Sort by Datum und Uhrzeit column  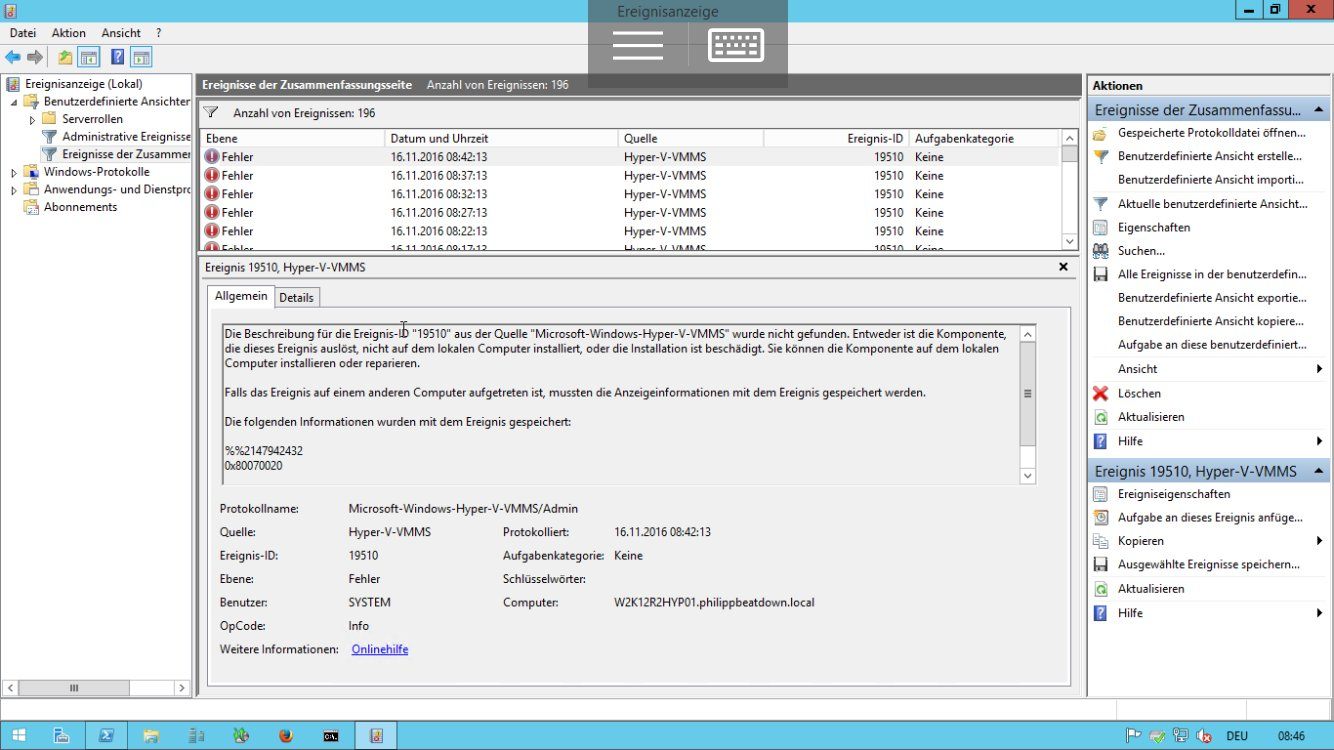point(501,138)
